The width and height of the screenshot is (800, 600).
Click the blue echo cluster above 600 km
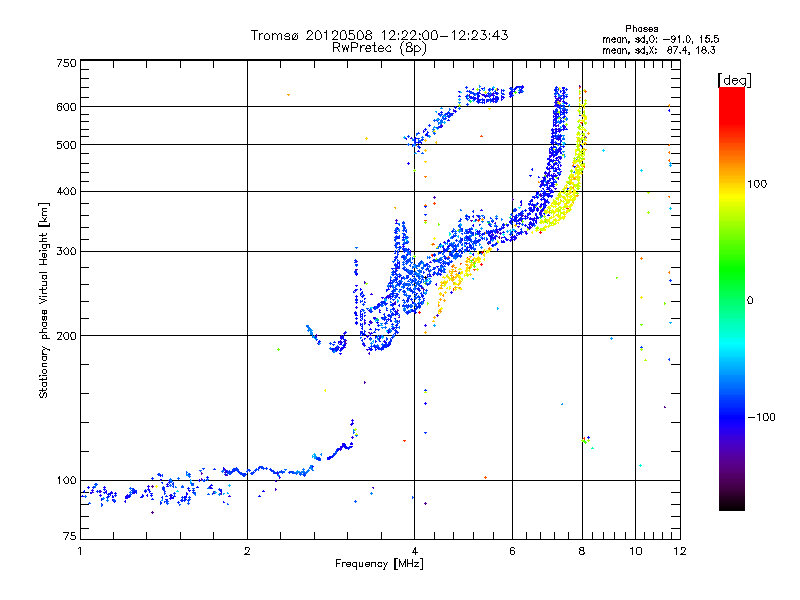click(485, 95)
